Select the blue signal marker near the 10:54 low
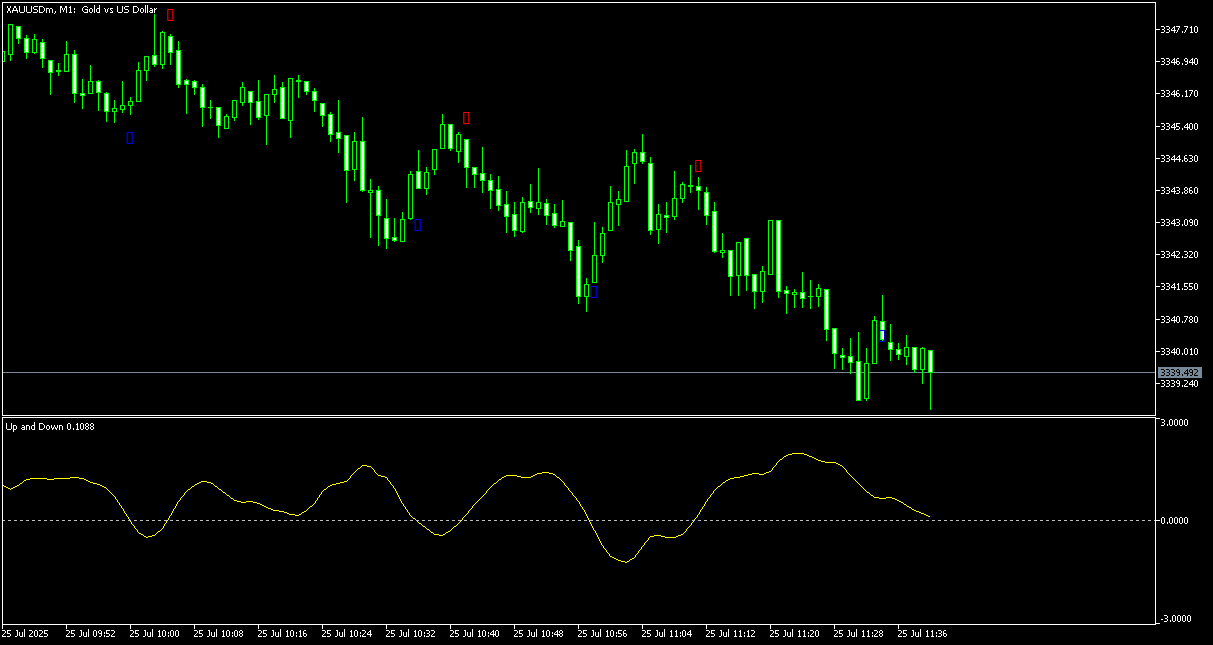The width and height of the screenshot is (1213, 645). point(594,292)
